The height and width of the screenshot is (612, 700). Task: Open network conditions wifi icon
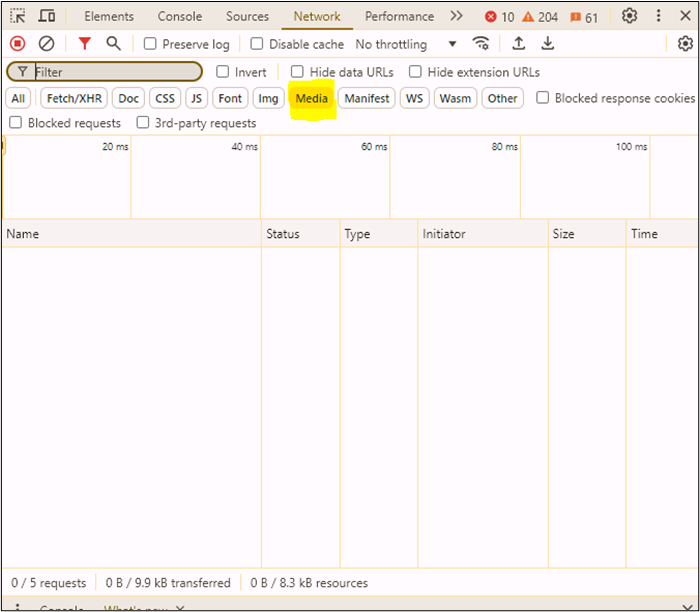coord(481,44)
